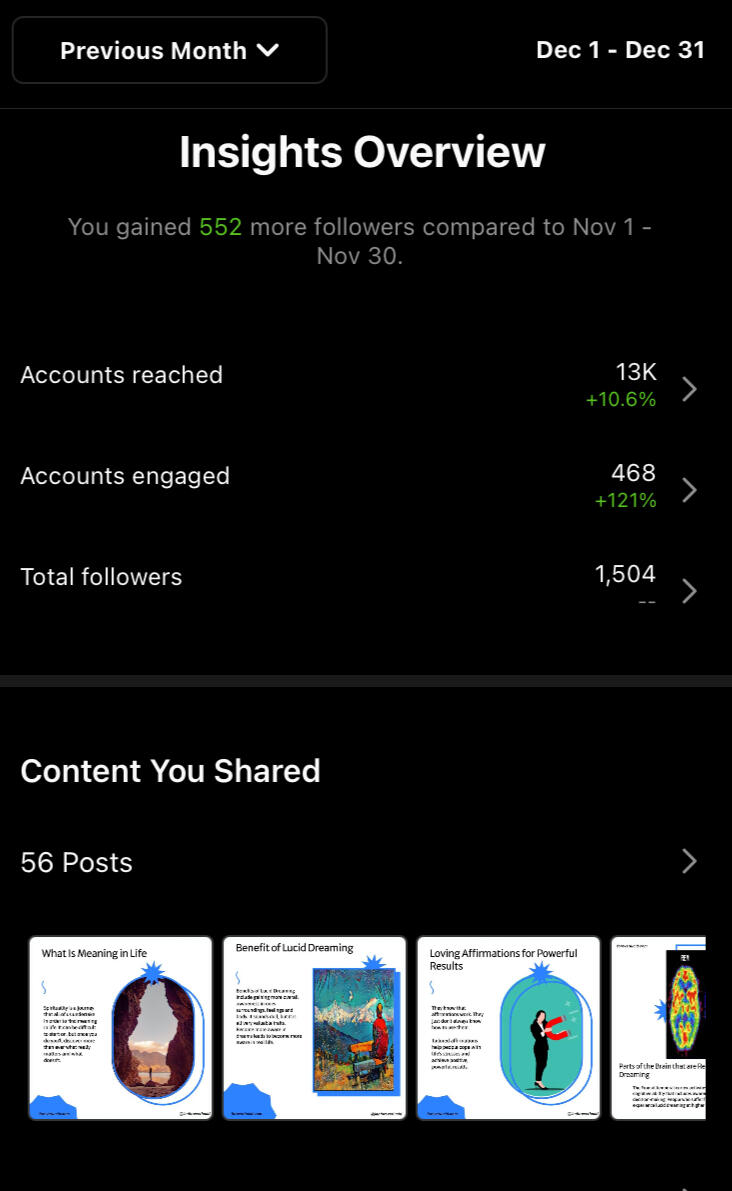This screenshot has height=1191, width=732.
Task: View all 56 Posts
Action: pyautogui.click(x=77, y=862)
